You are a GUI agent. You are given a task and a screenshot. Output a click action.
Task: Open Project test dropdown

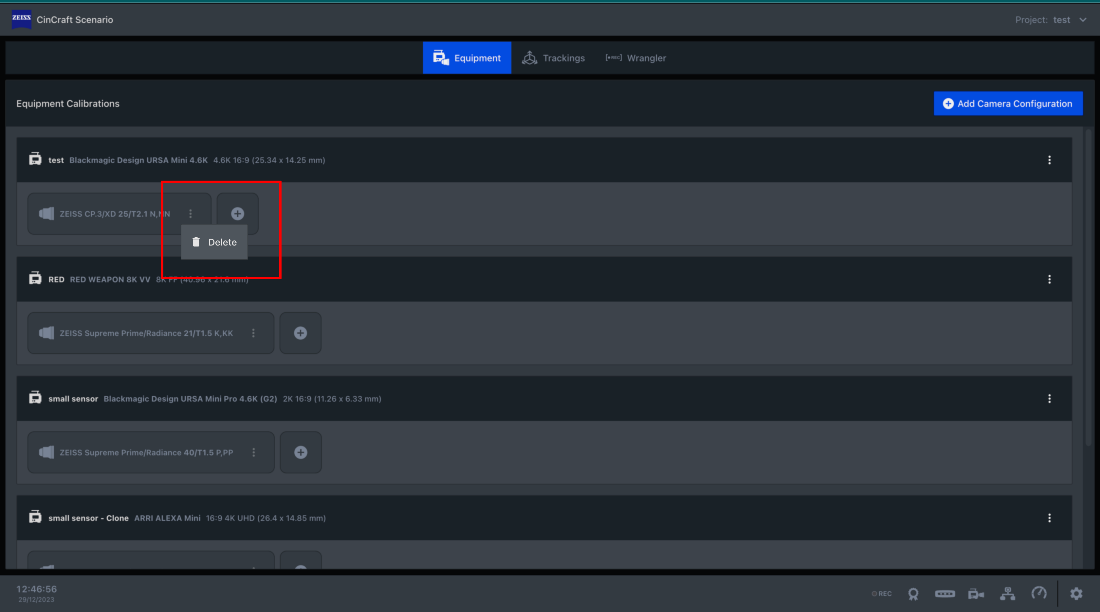tap(1050, 20)
